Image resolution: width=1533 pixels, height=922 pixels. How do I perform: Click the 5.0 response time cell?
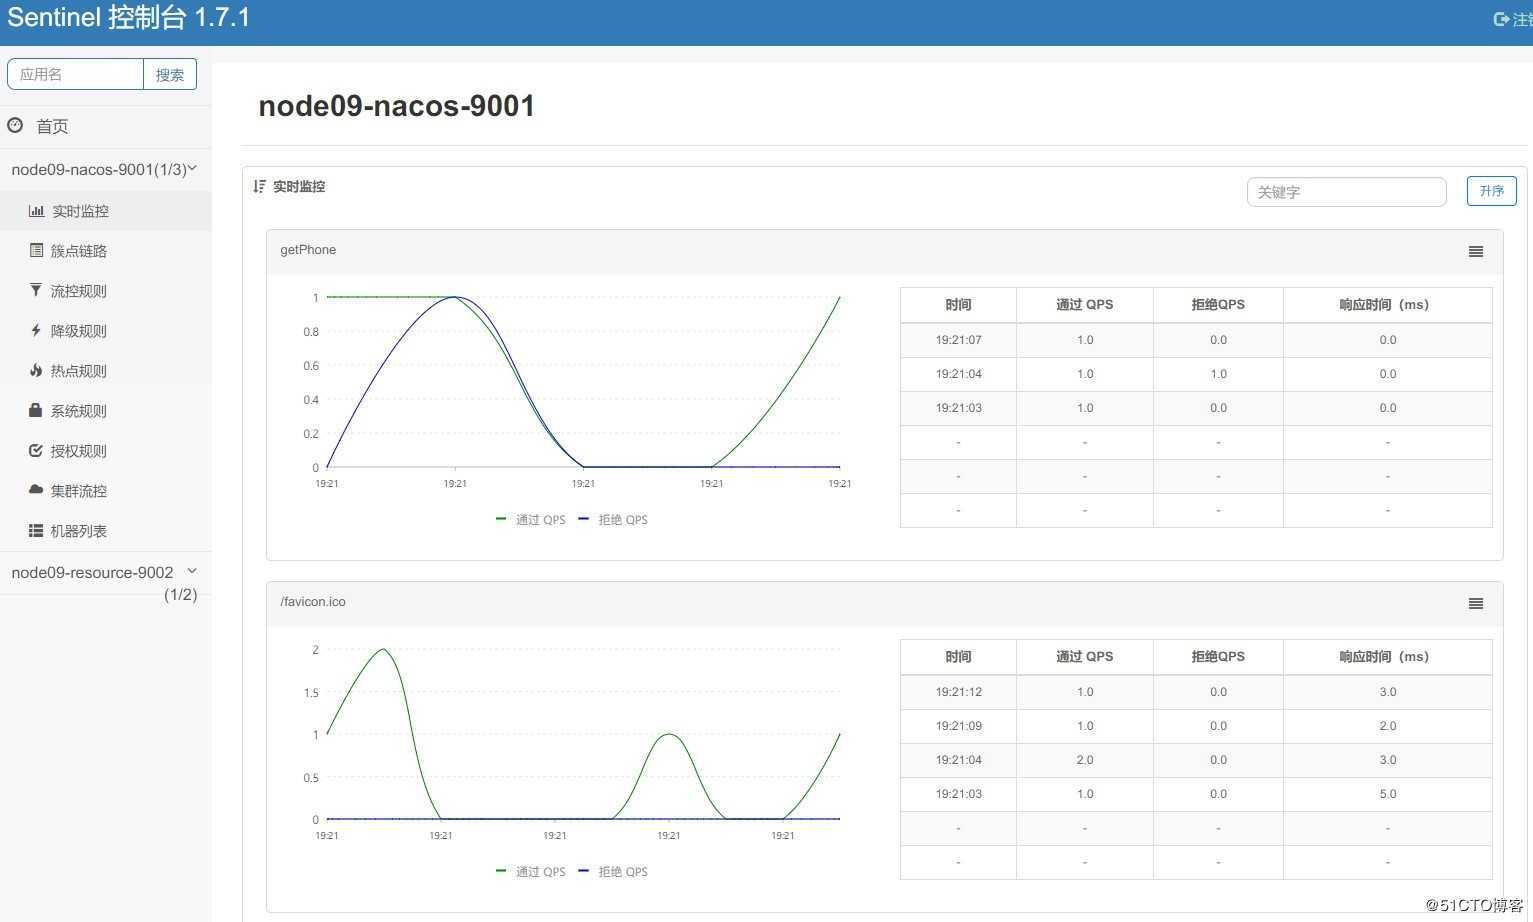pyautogui.click(x=1388, y=794)
